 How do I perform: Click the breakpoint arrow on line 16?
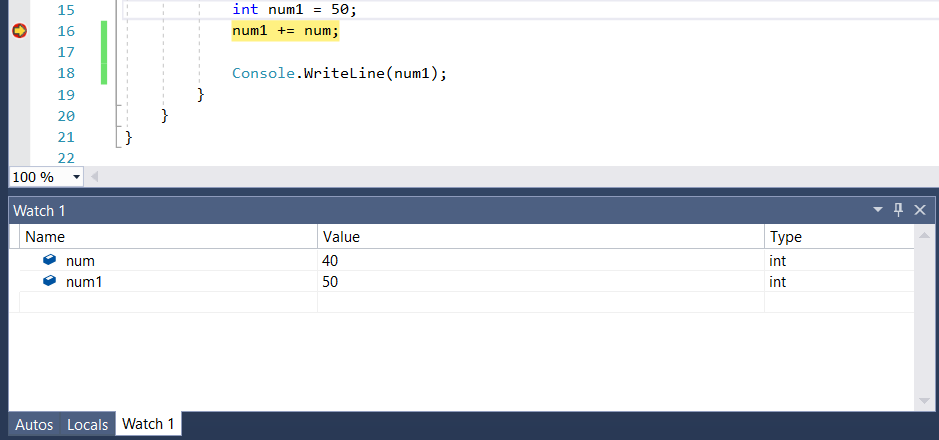[20, 31]
